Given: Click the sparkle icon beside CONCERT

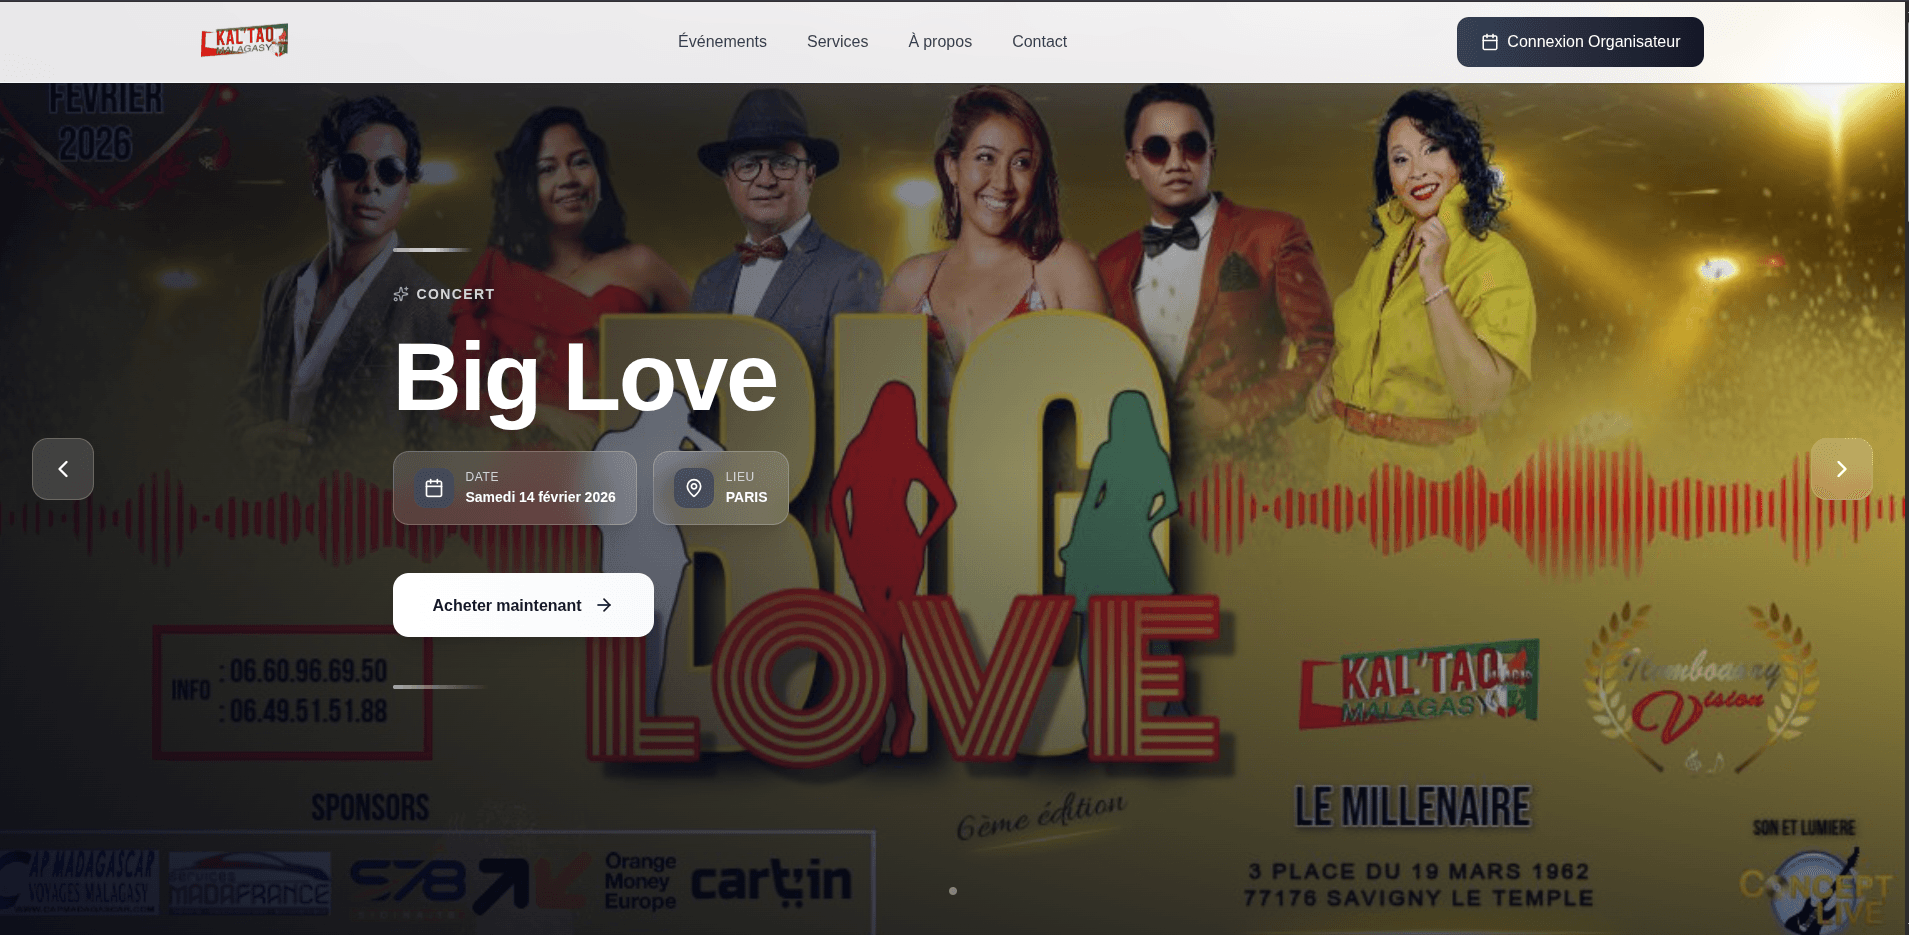Looking at the screenshot, I should pos(401,294).
